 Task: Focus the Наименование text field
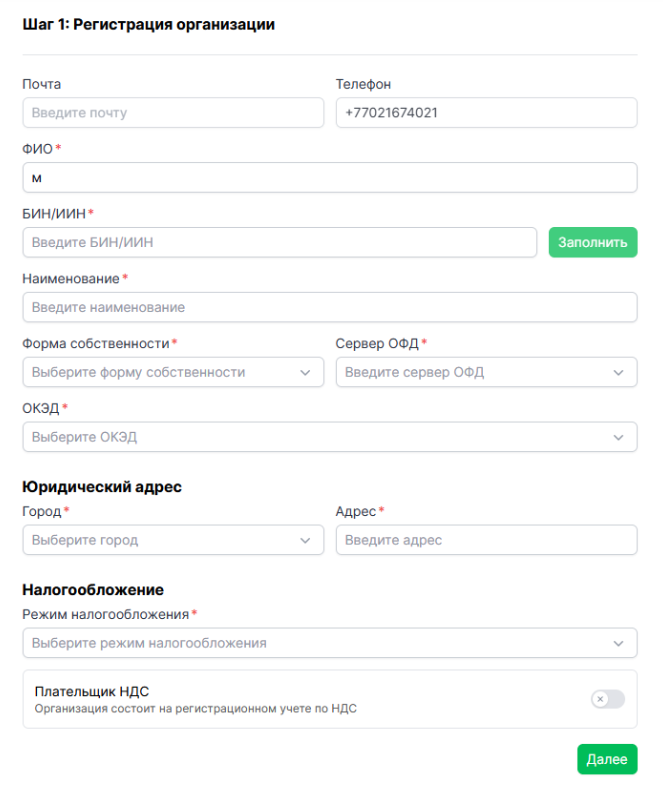point(329,307)
